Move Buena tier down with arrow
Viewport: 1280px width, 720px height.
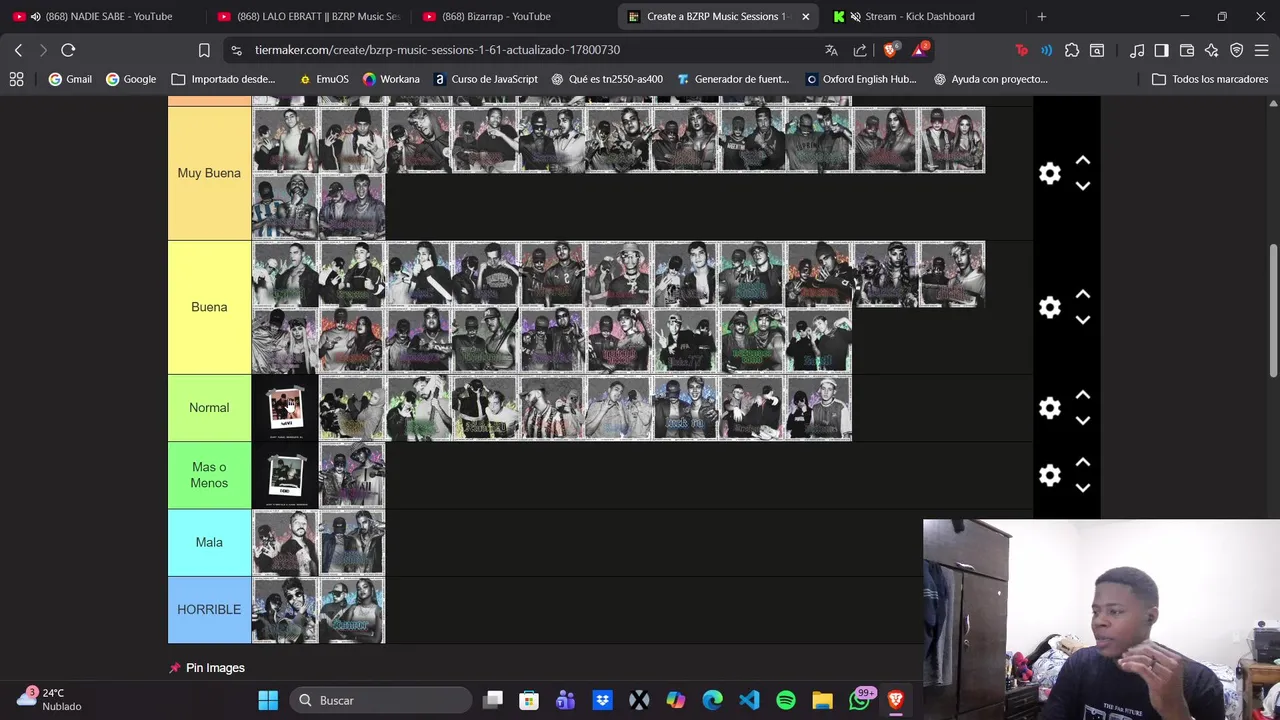tap(1082, 320)
